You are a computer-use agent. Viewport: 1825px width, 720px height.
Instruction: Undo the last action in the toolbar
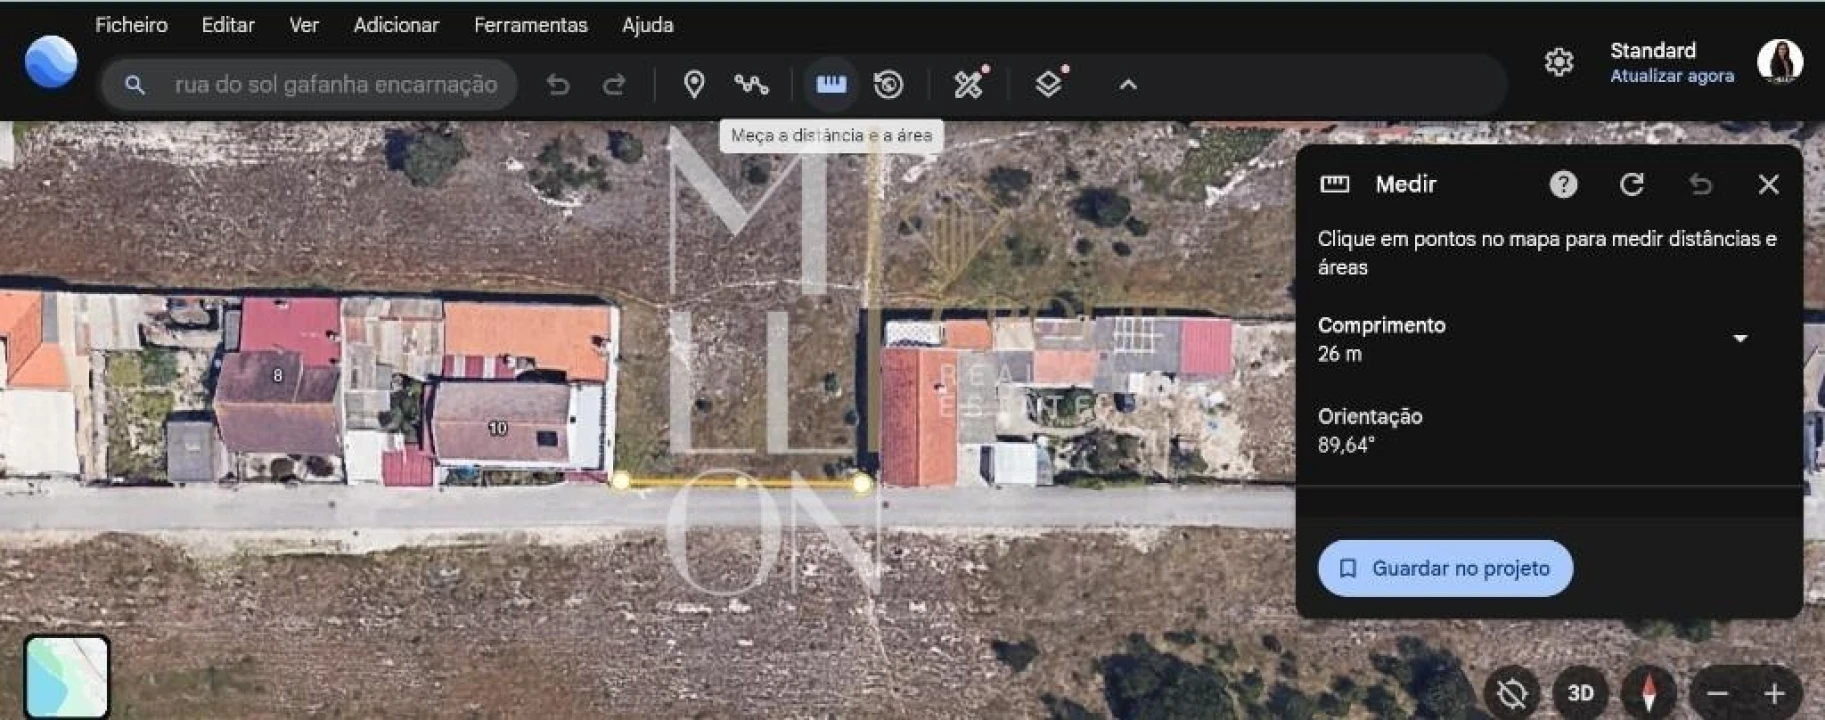pos(558,85)
